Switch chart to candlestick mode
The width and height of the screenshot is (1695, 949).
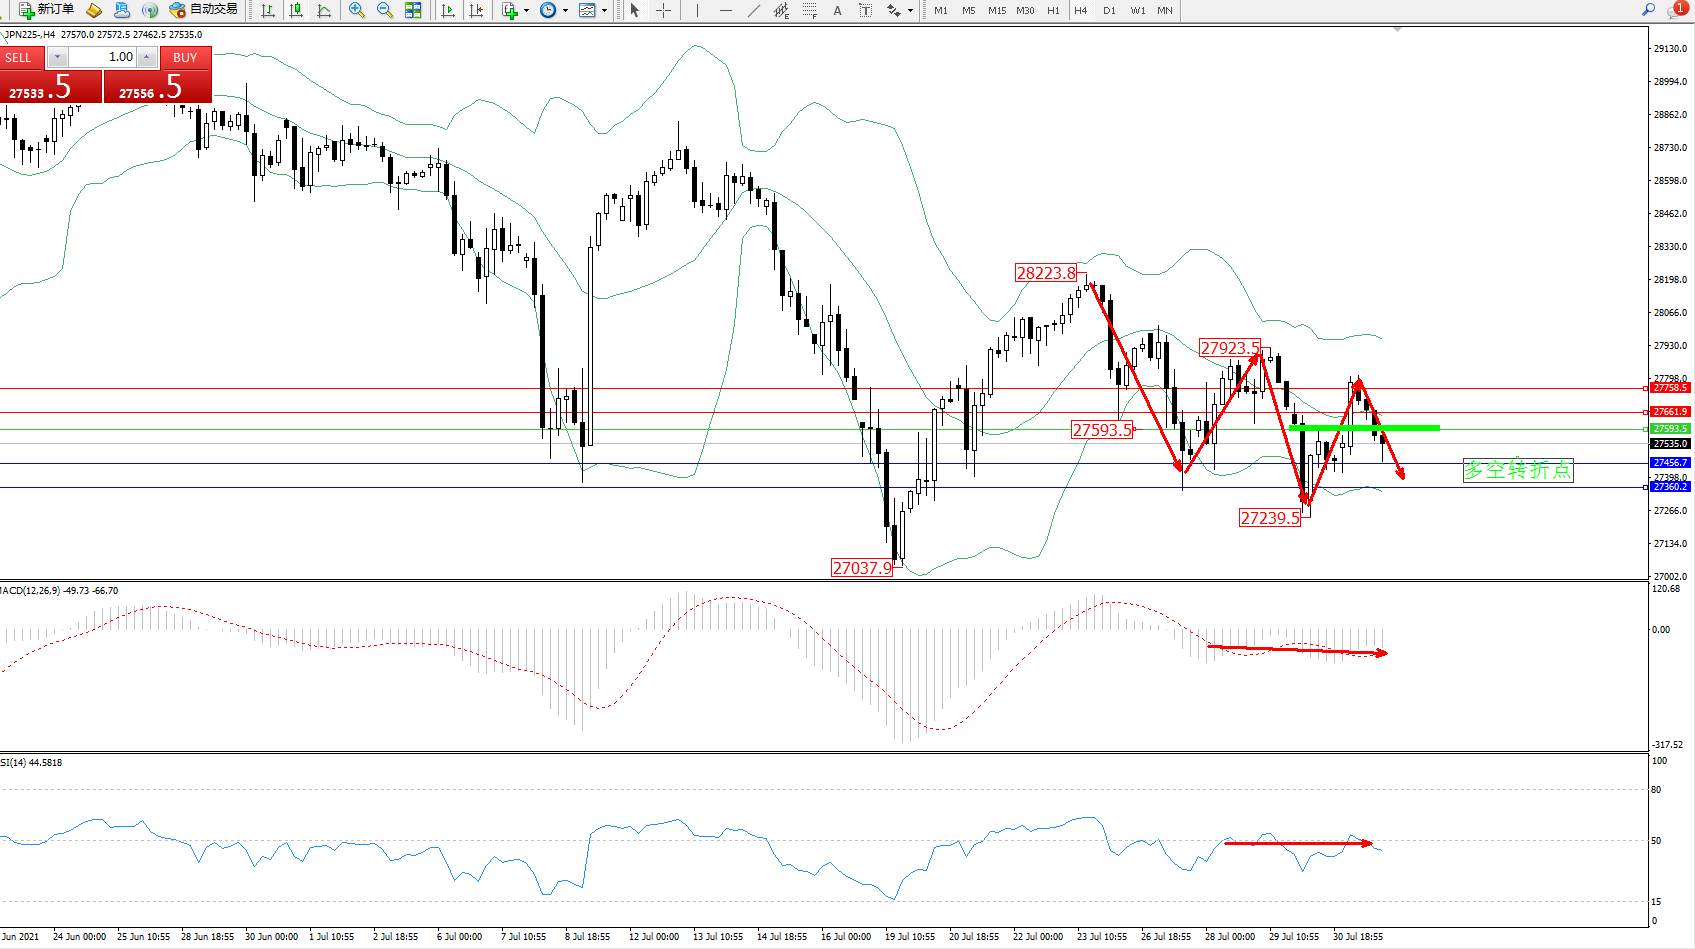296,10
